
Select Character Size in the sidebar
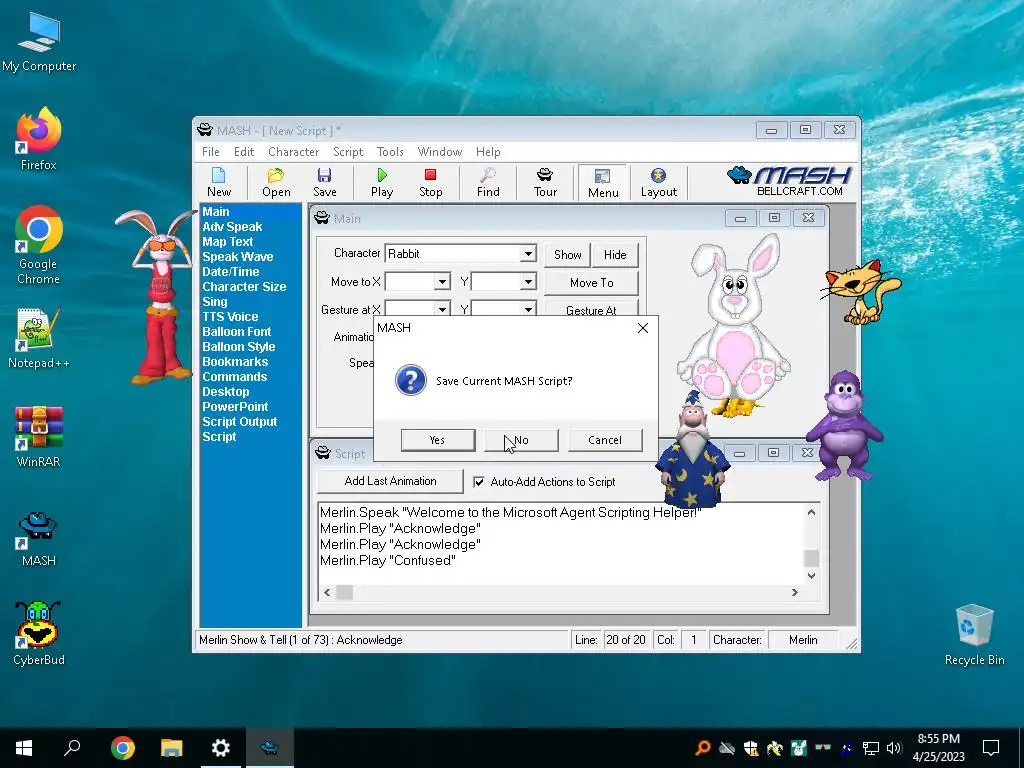click(244, 287)
